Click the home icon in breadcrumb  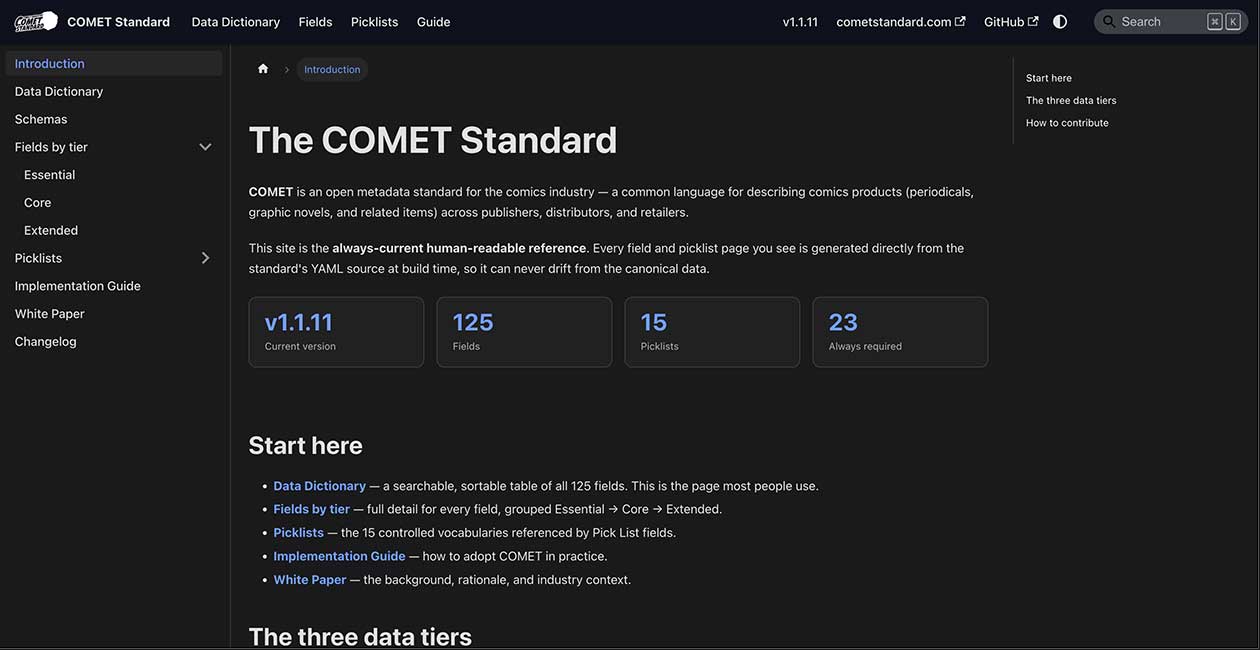point(263,69)
